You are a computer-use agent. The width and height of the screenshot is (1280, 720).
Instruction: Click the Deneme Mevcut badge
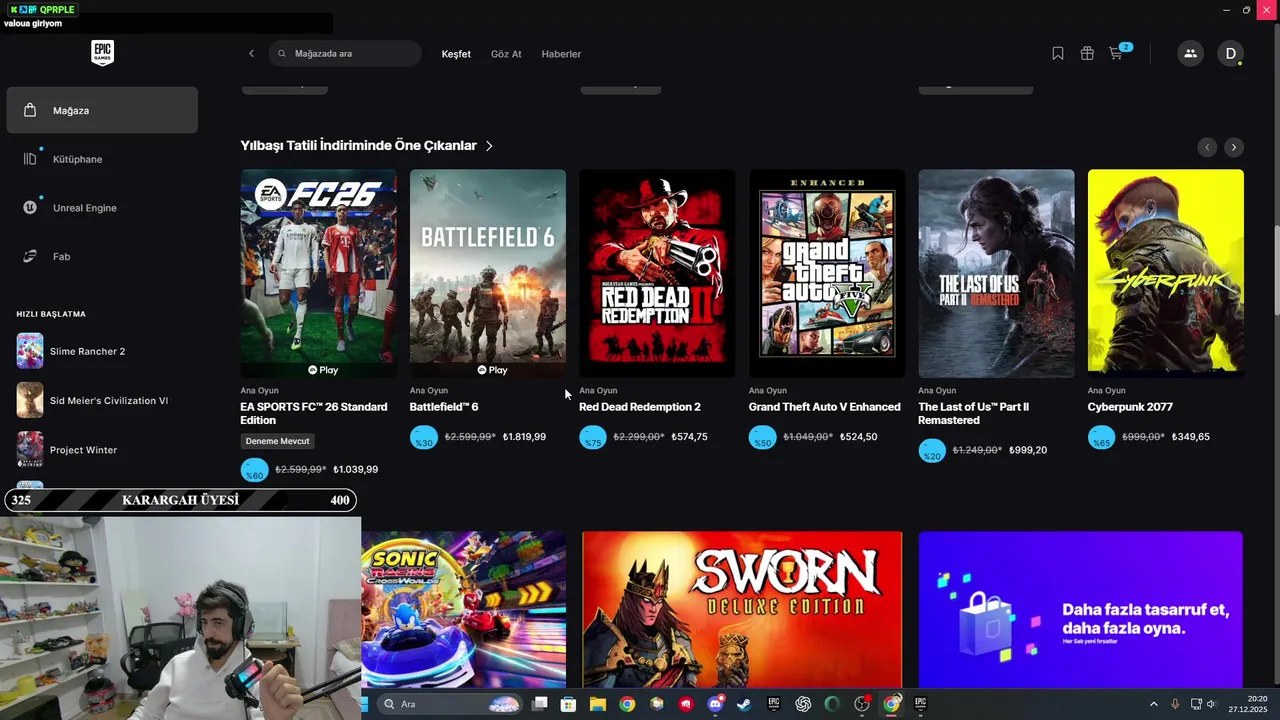[x=278, y=441]
